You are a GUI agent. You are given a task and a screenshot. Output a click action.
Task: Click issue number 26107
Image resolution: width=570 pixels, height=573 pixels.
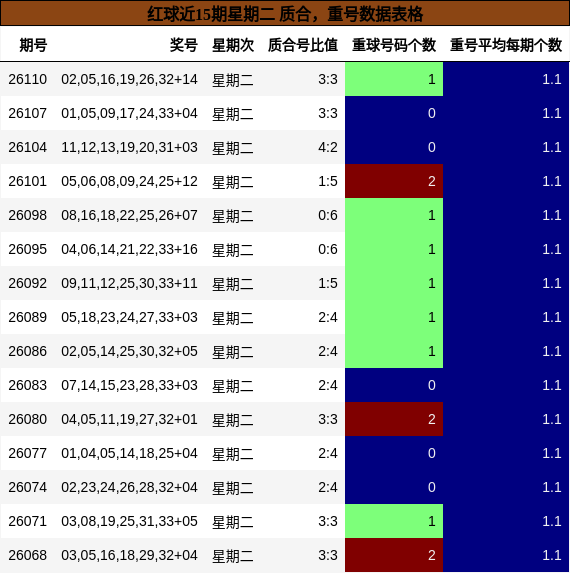click(28, 113)
